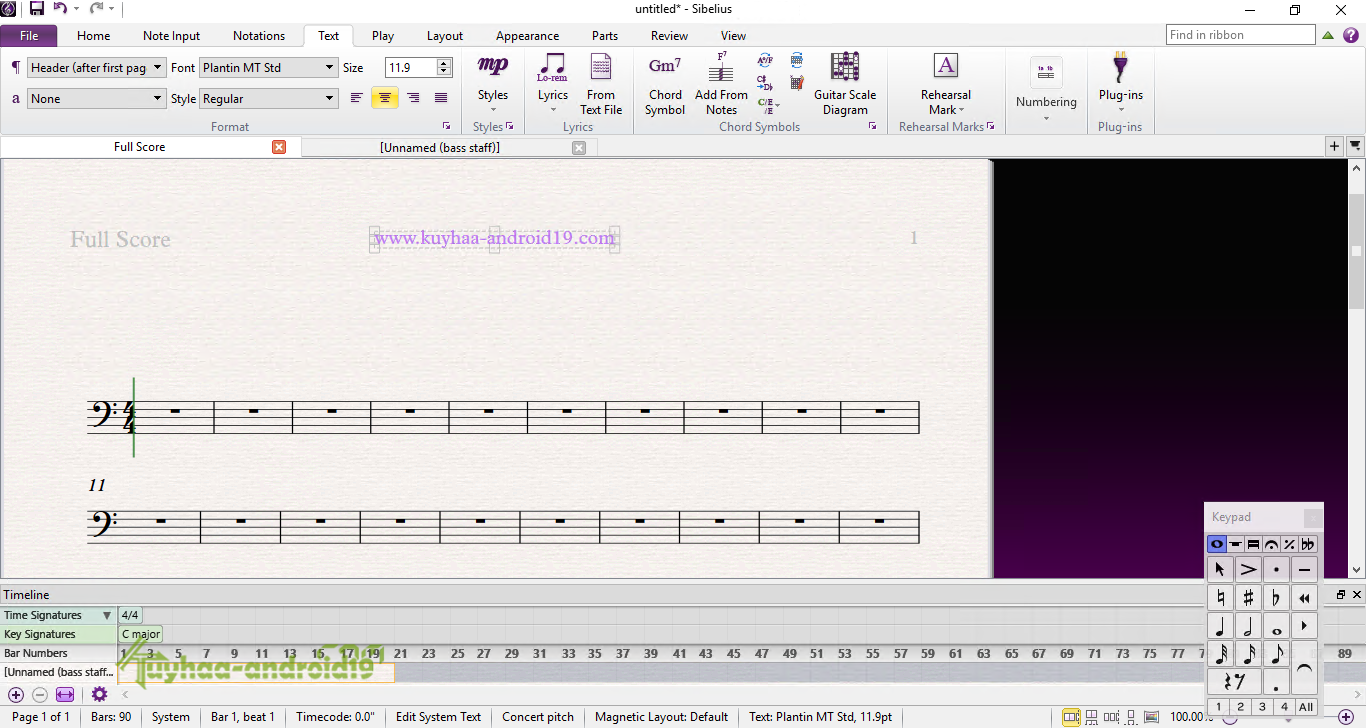Image resolution: width=1366 pixels, height=728 pixels.
Task: Click the rest button on Keypad
Action: (x=1233, y=682)
